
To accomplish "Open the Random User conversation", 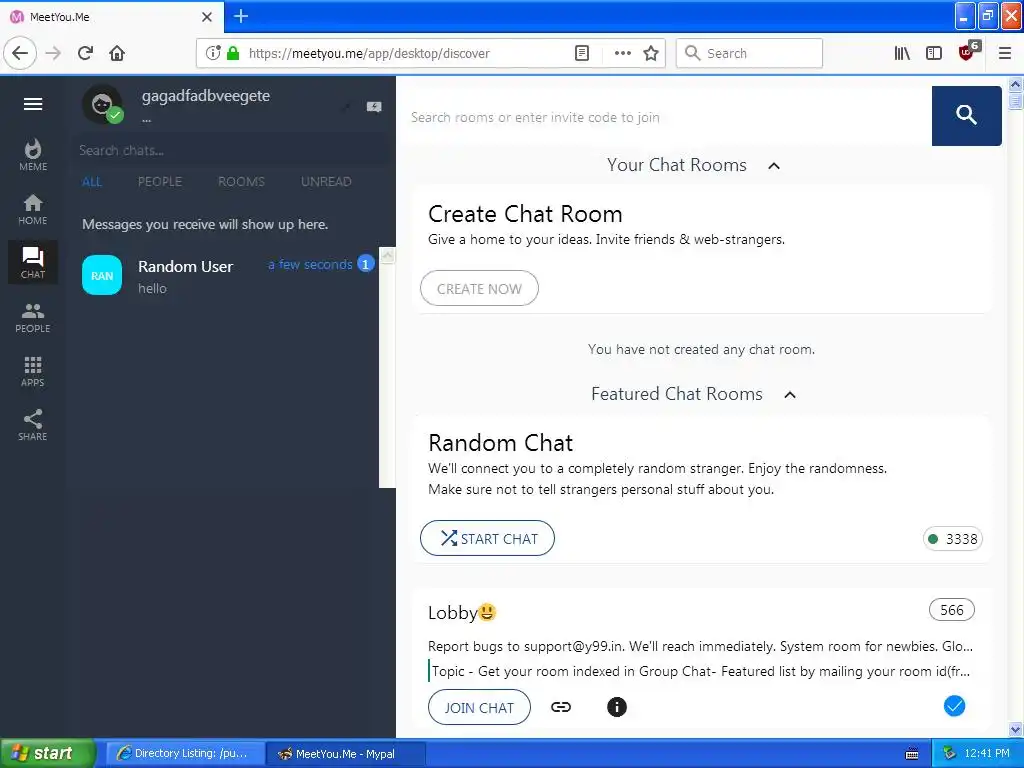I will 227,276.
